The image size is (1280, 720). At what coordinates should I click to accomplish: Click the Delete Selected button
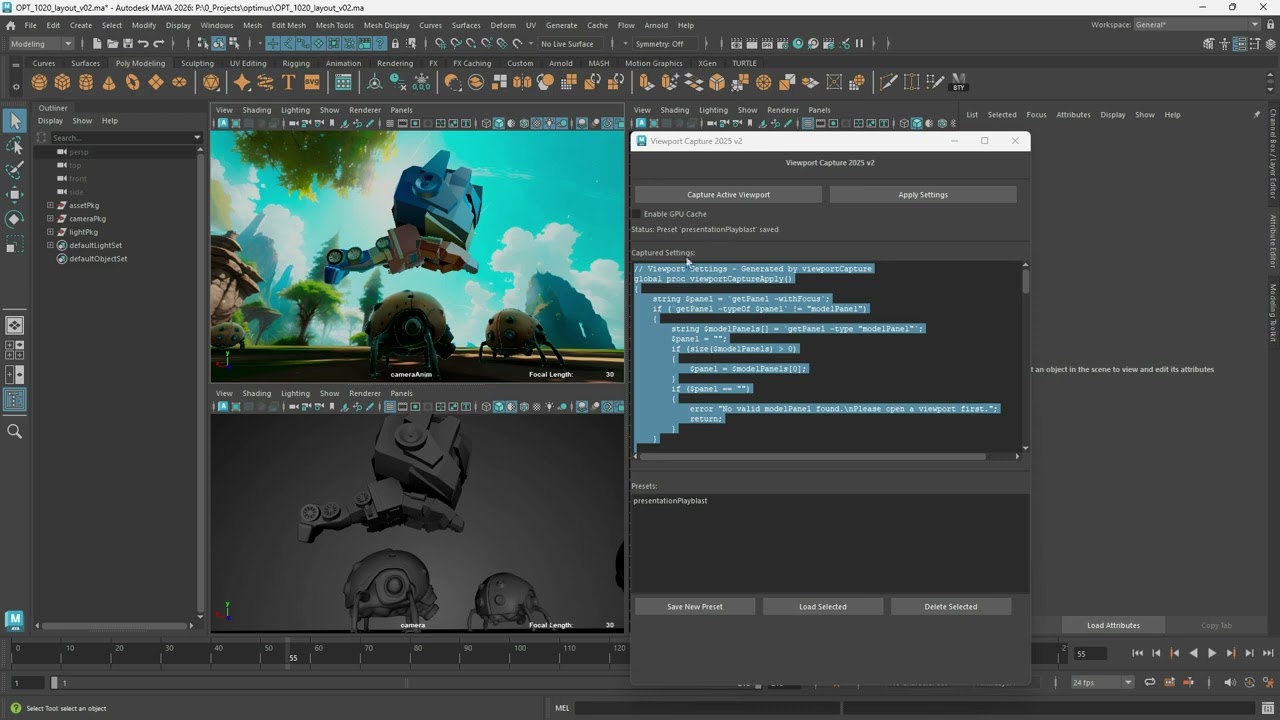pyautogui.click(x=951, y=606)
